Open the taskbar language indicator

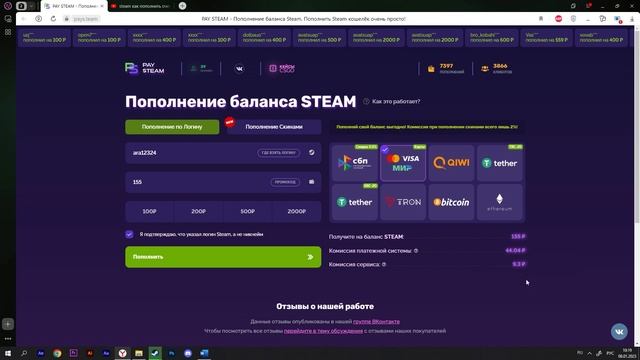610,353
